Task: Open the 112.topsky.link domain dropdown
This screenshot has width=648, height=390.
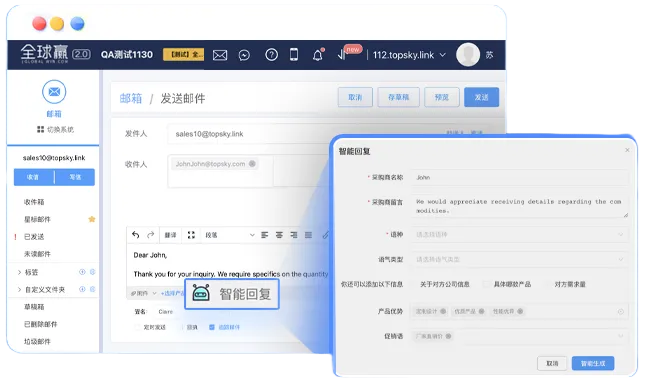Action: [x=409, y=55]
